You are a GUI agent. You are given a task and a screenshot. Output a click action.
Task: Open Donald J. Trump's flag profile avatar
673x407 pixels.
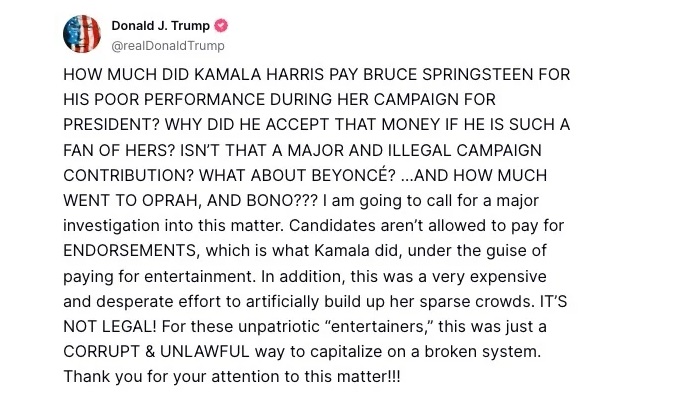point(82,34)
